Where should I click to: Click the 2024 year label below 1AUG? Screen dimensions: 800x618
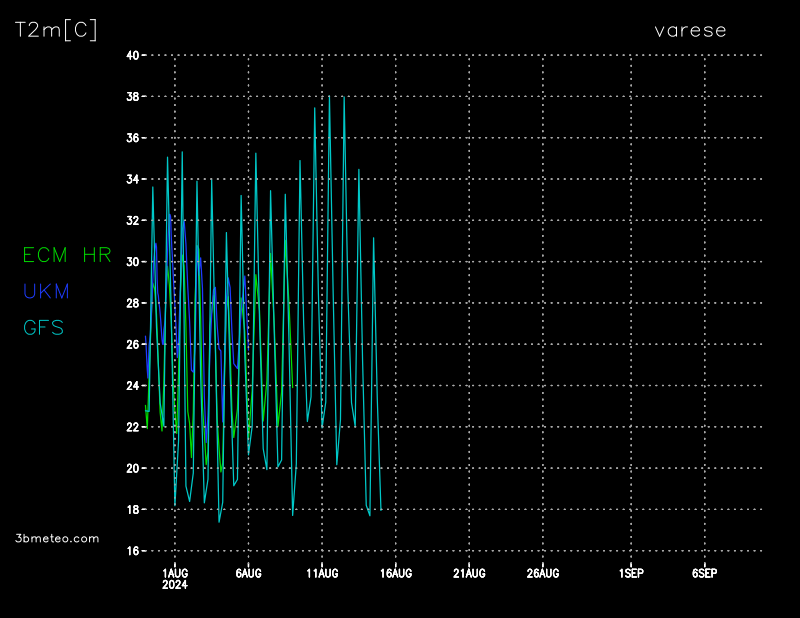(x=175, y=585)
